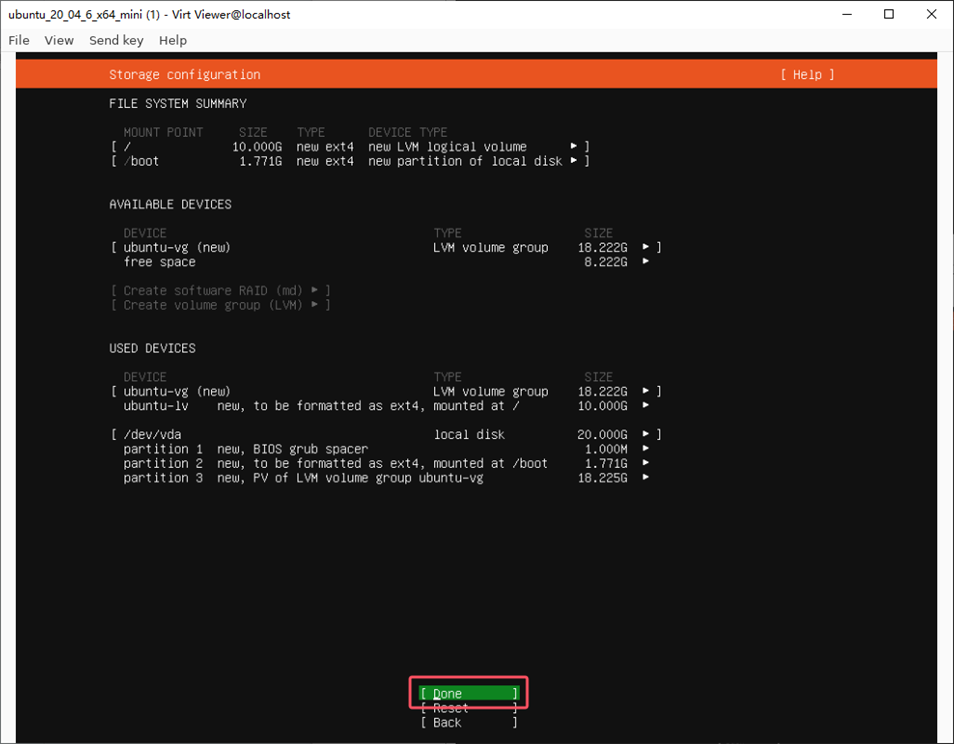Open the Send key menu
The image size is (954, 744).
coord(116,40)
